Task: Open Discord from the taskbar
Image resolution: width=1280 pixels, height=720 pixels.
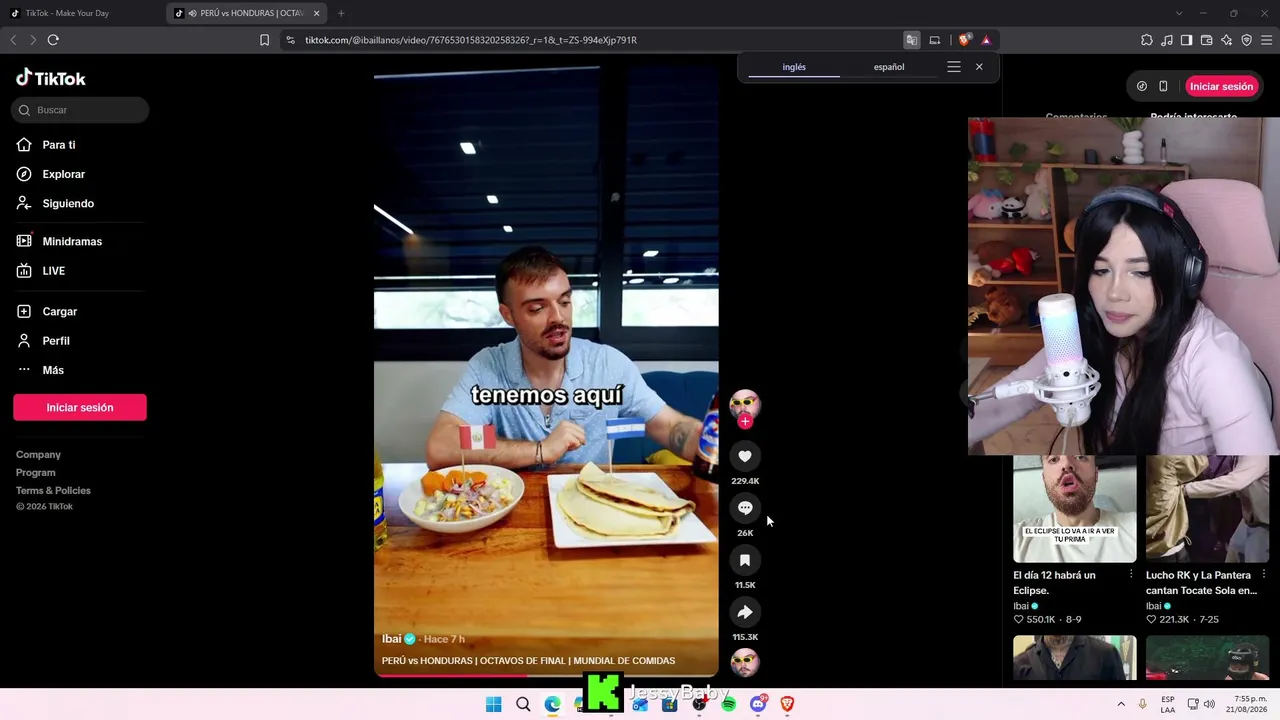Action: tap(758, 704)
